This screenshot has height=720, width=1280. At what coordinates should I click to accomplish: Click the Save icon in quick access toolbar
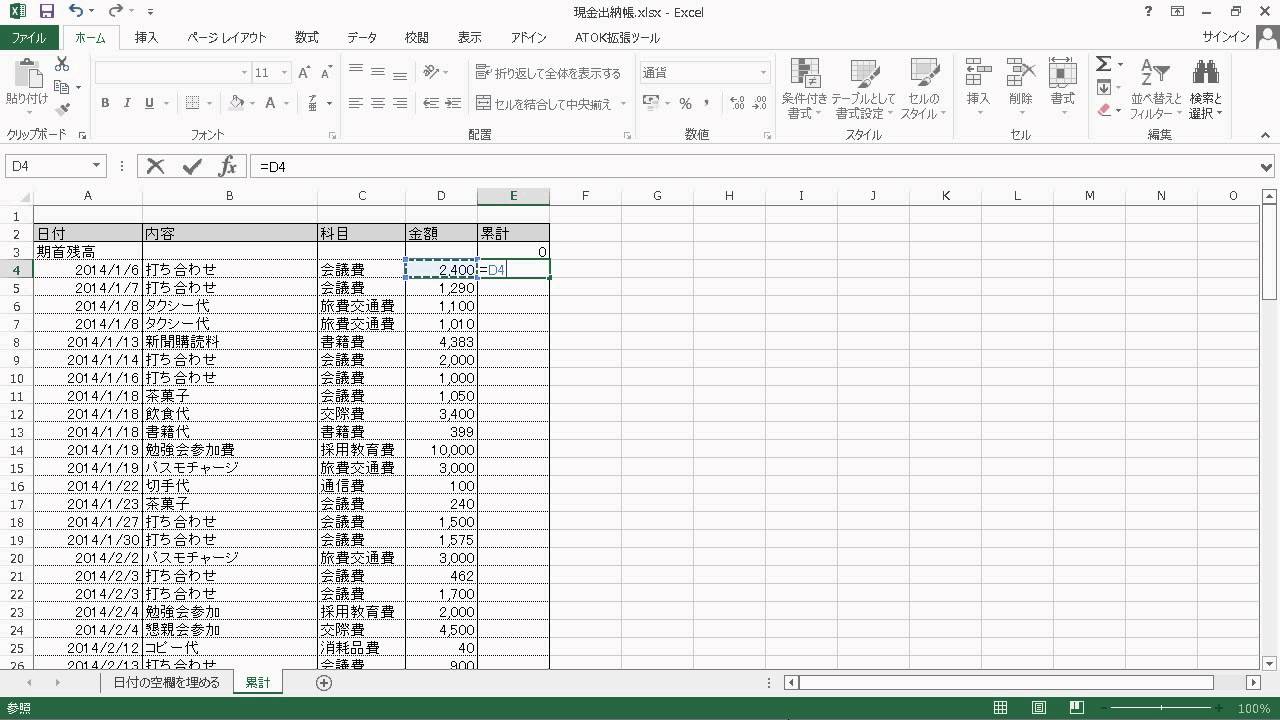pyautogui.click(x=46, y=12)
